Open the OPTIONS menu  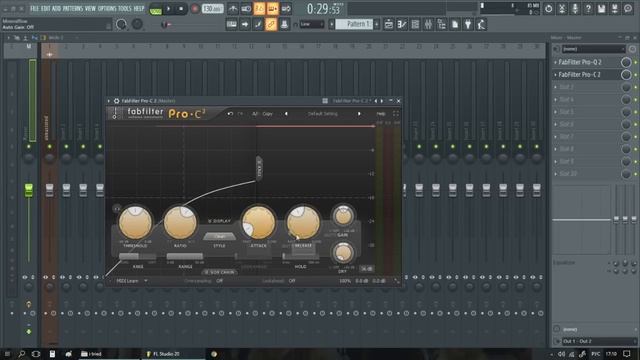(107, 8)
